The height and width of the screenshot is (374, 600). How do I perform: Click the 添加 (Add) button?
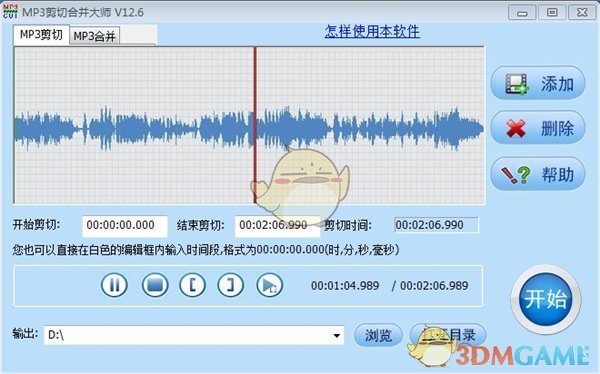click(538, 83)
